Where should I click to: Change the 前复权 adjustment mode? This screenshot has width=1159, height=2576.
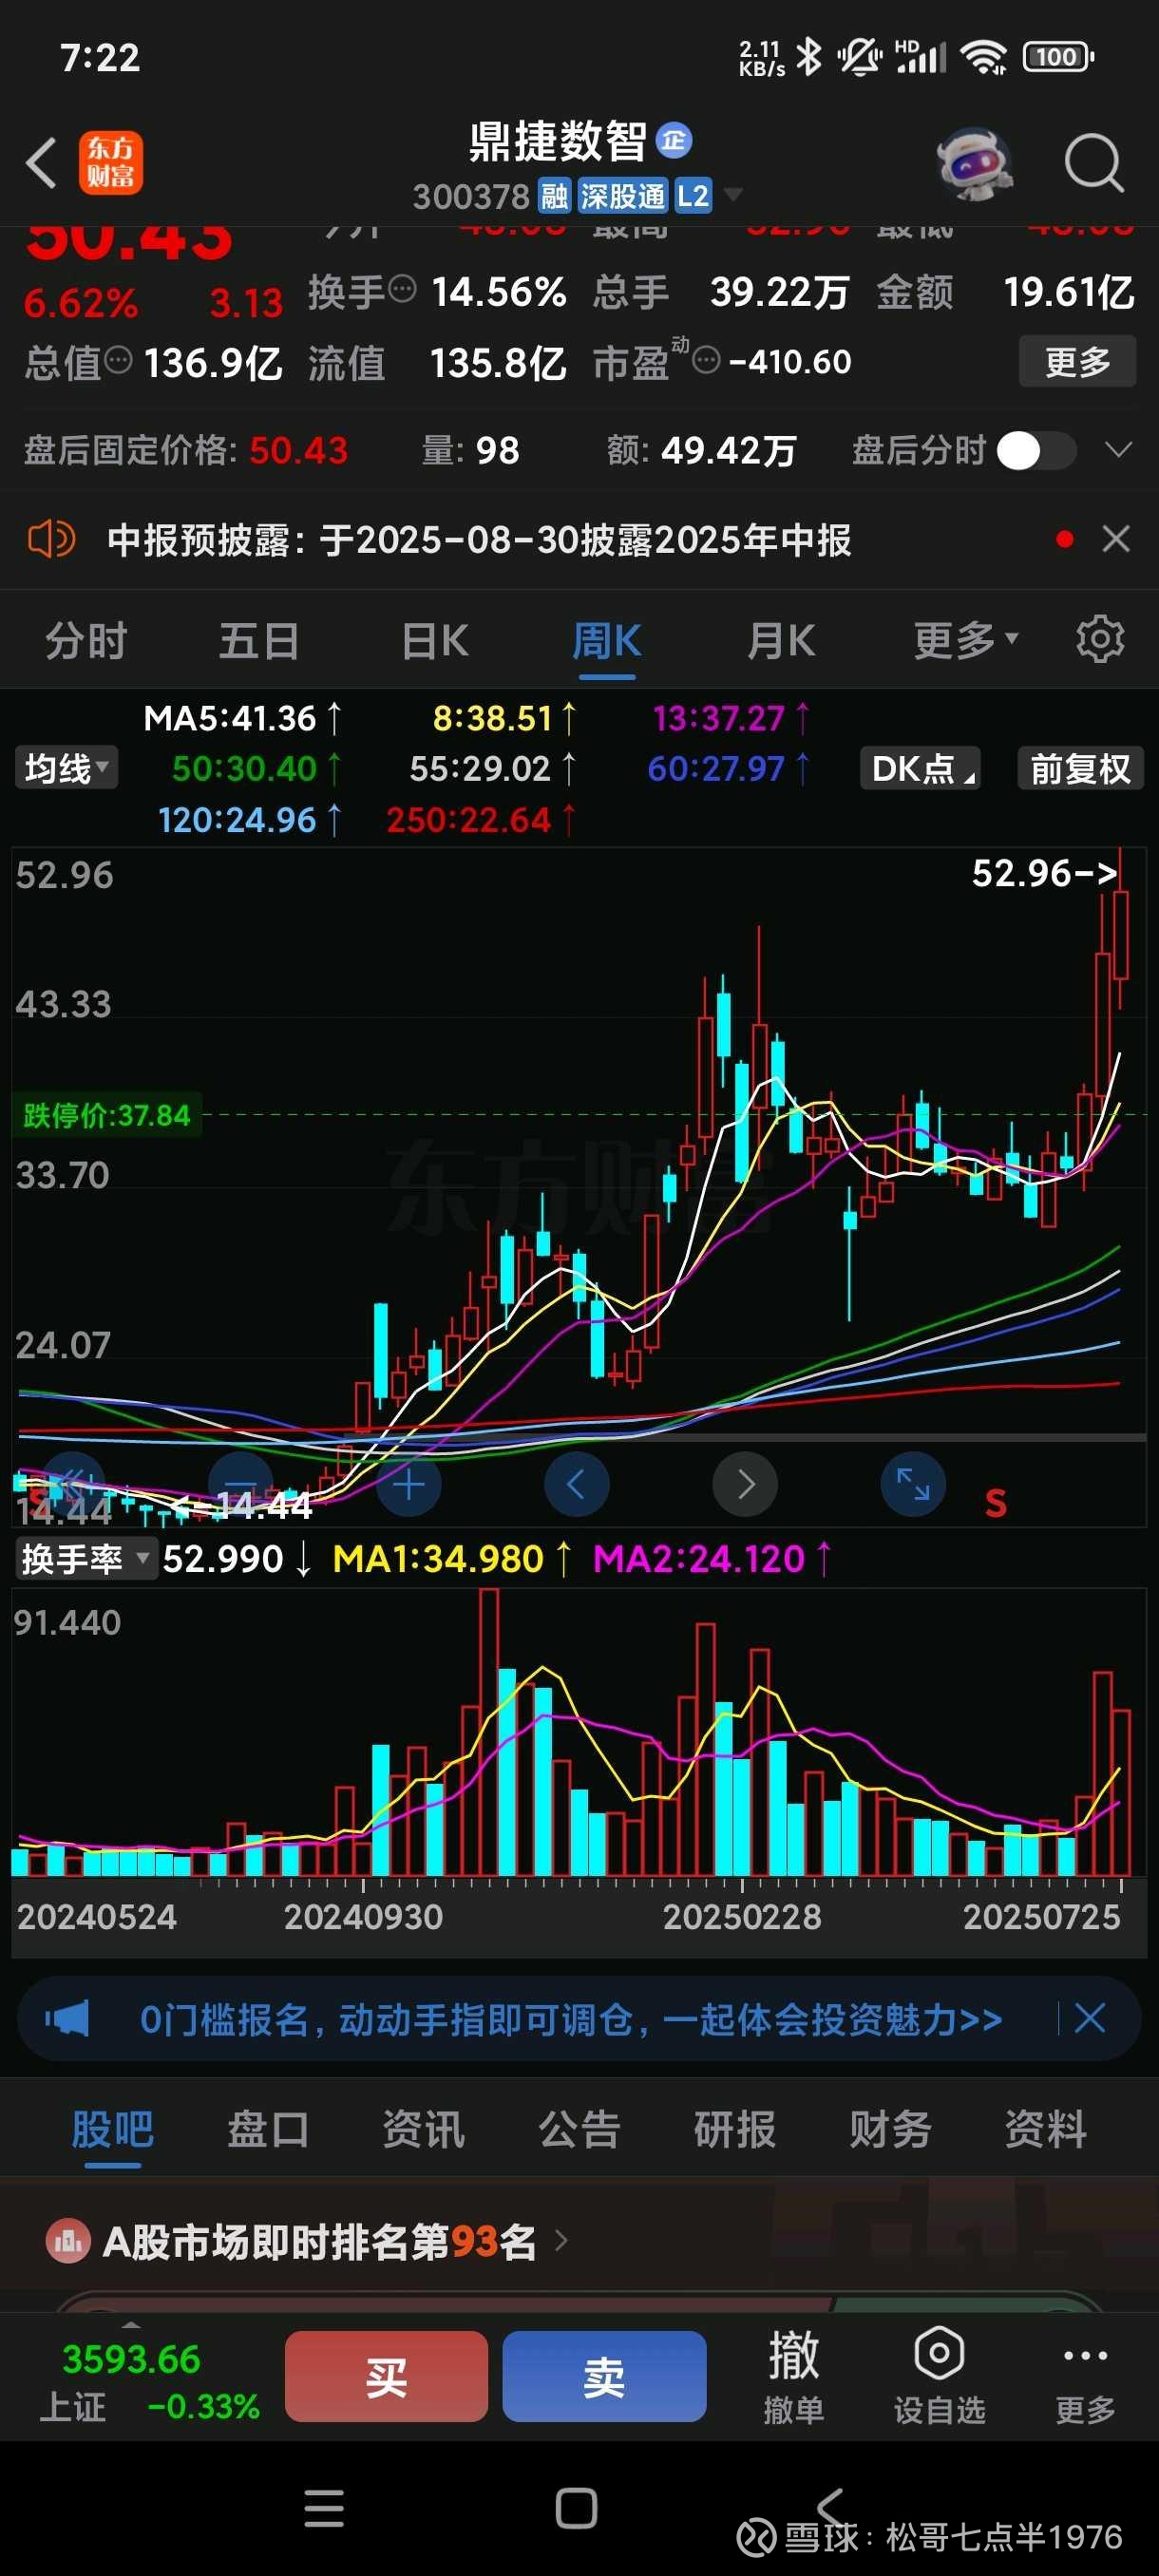1080,768
